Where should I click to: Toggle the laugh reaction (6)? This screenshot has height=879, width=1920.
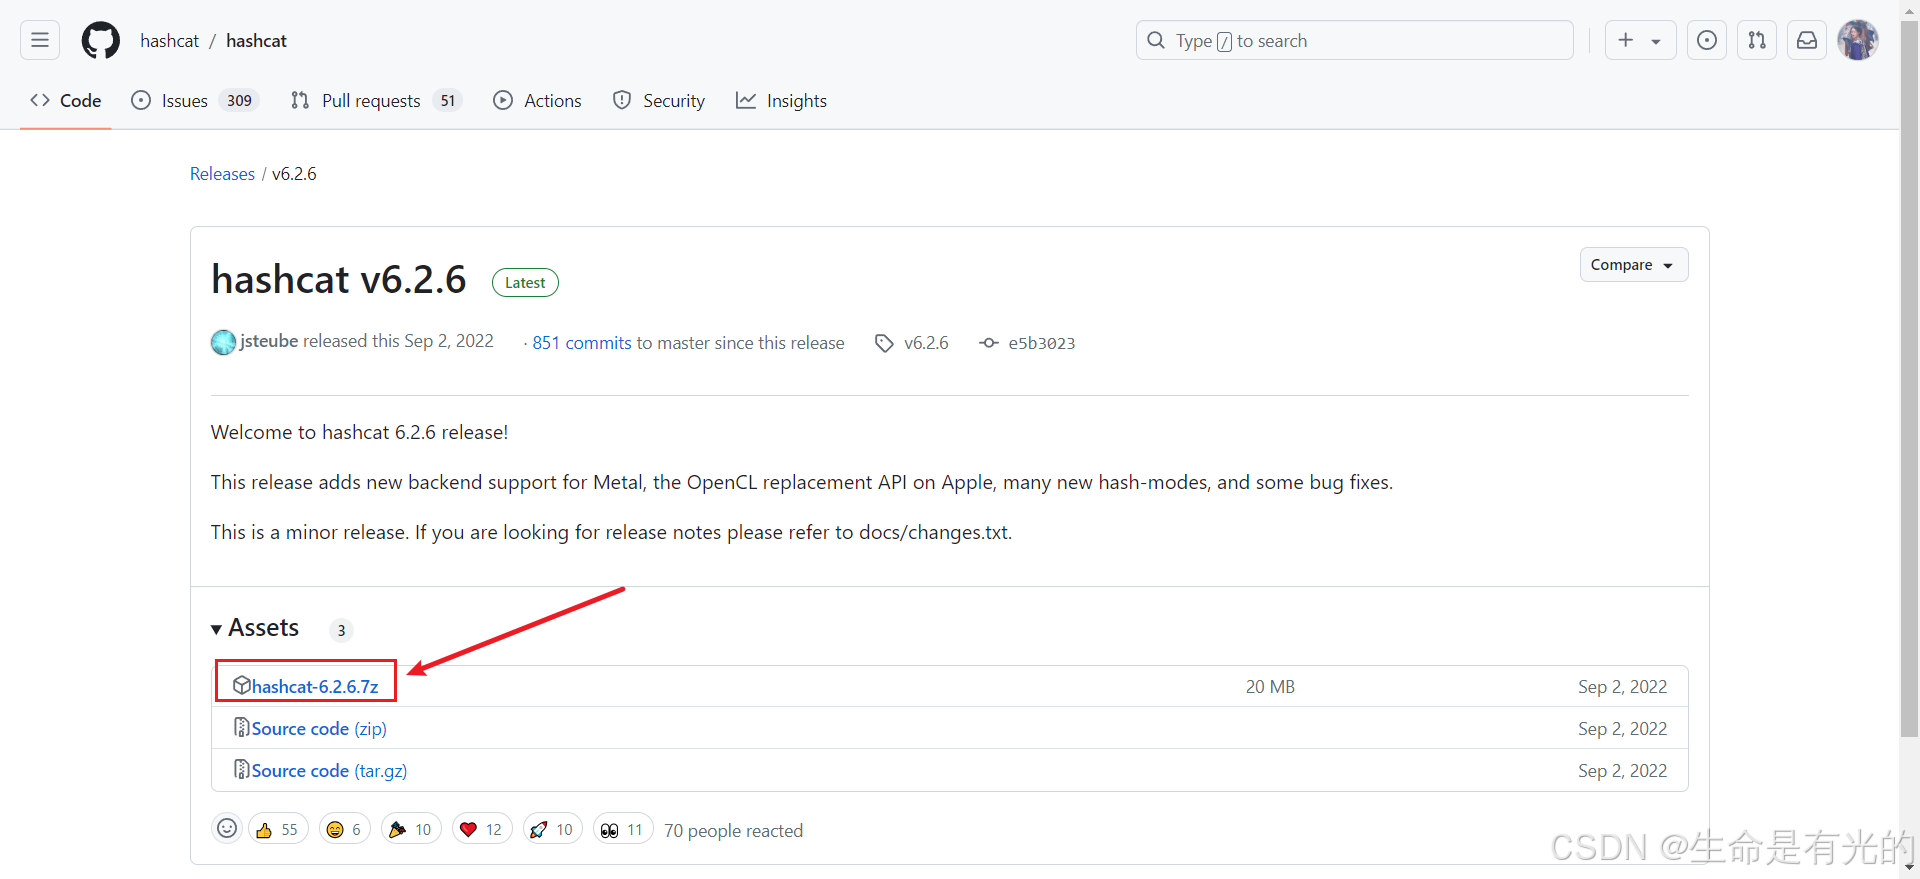tap(345, 829)
